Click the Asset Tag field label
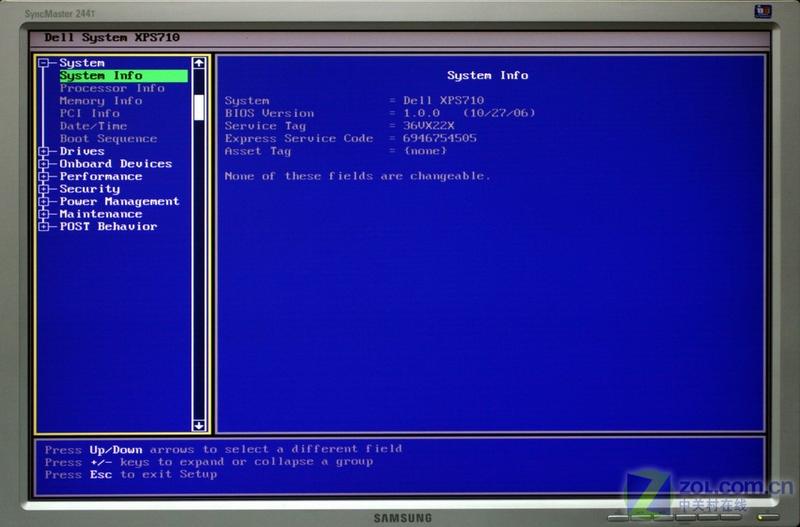Viewport: 800px width, 527px height. point(258,151)
